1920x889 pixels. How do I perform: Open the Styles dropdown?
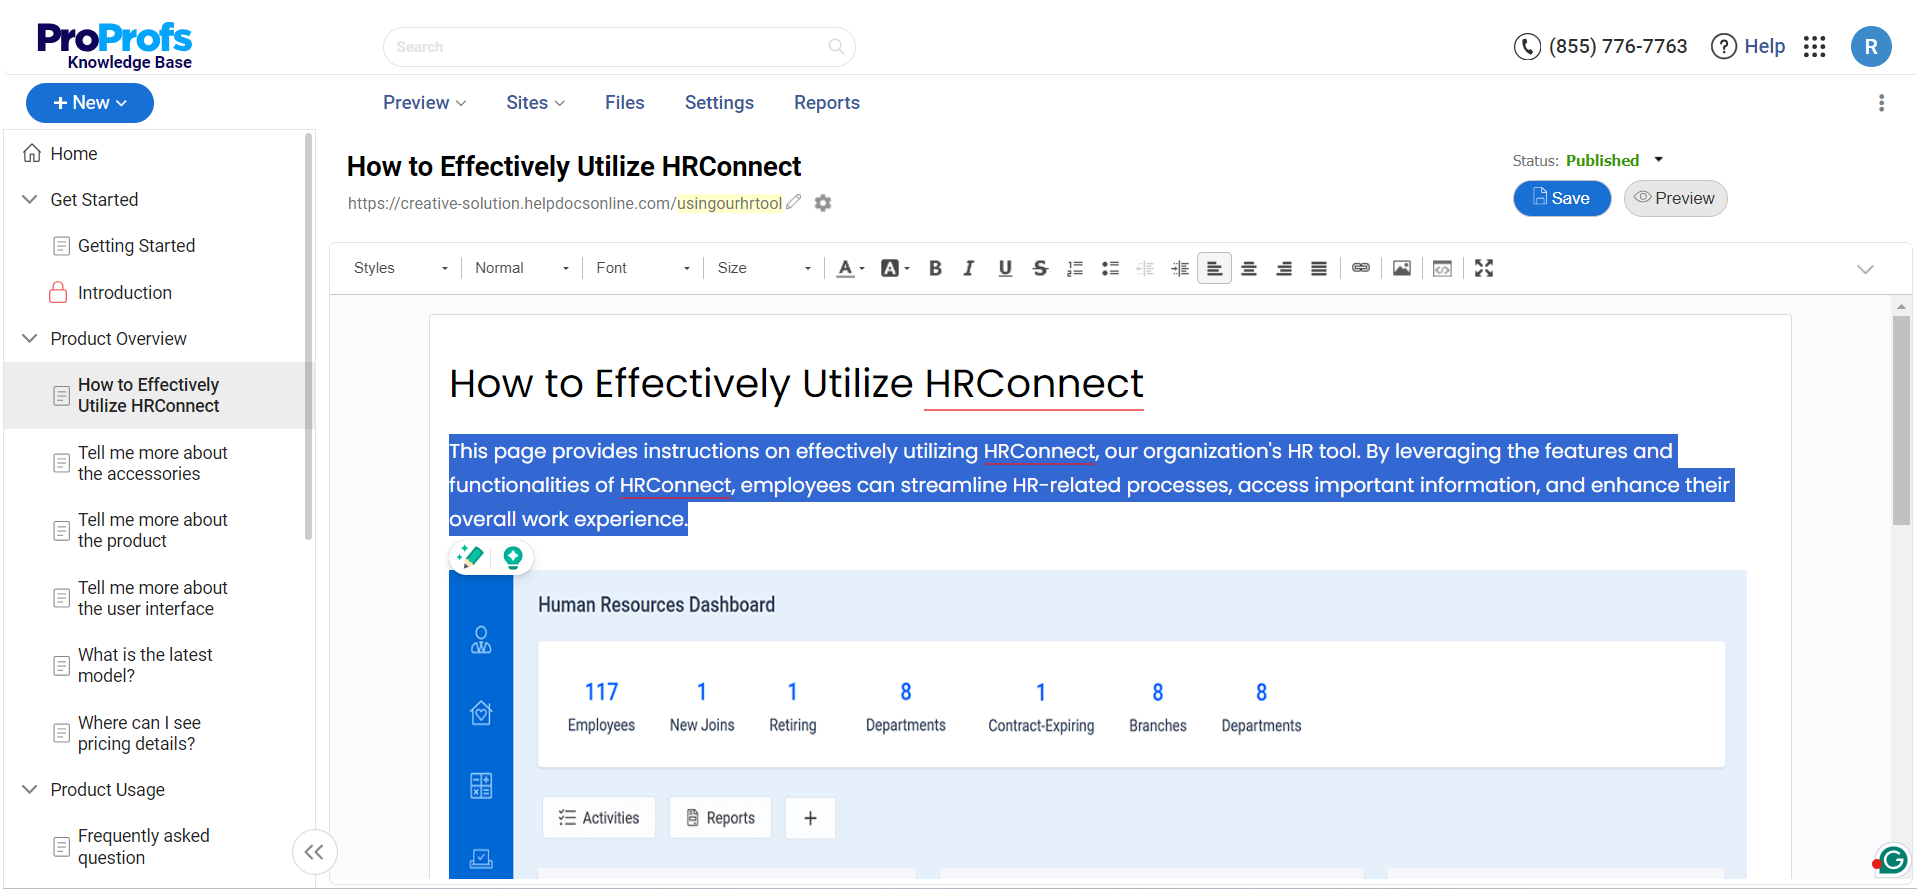(400, 268)
